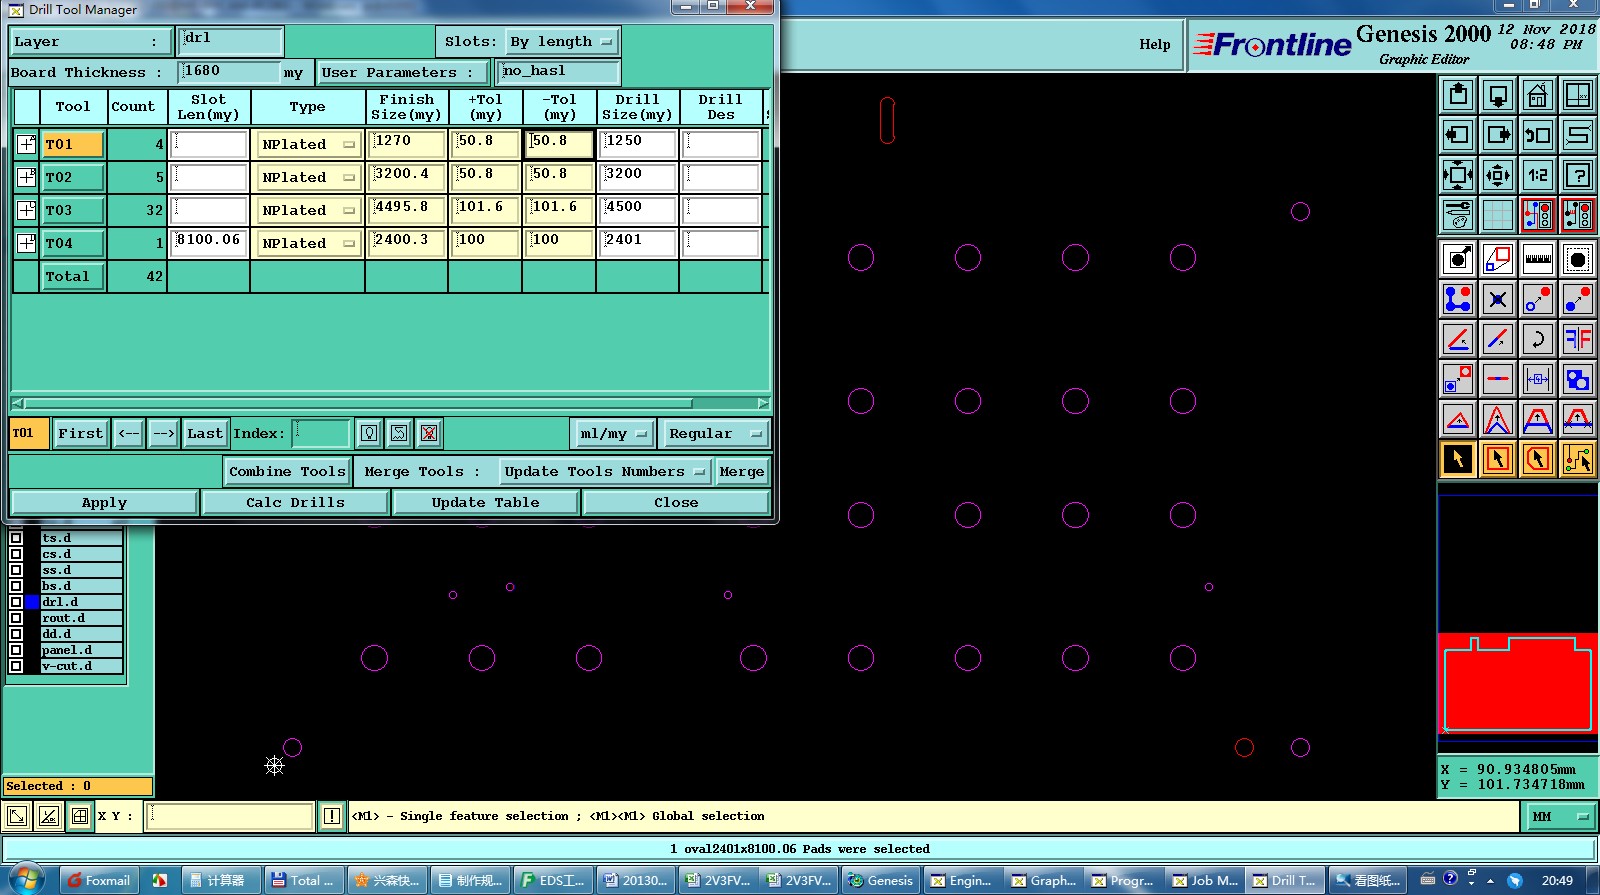This screenshot has height=895, width=1600.
Task: Click the tool table horizontal scrollbar
Action: pyautogui.click(x=390, y=403)
